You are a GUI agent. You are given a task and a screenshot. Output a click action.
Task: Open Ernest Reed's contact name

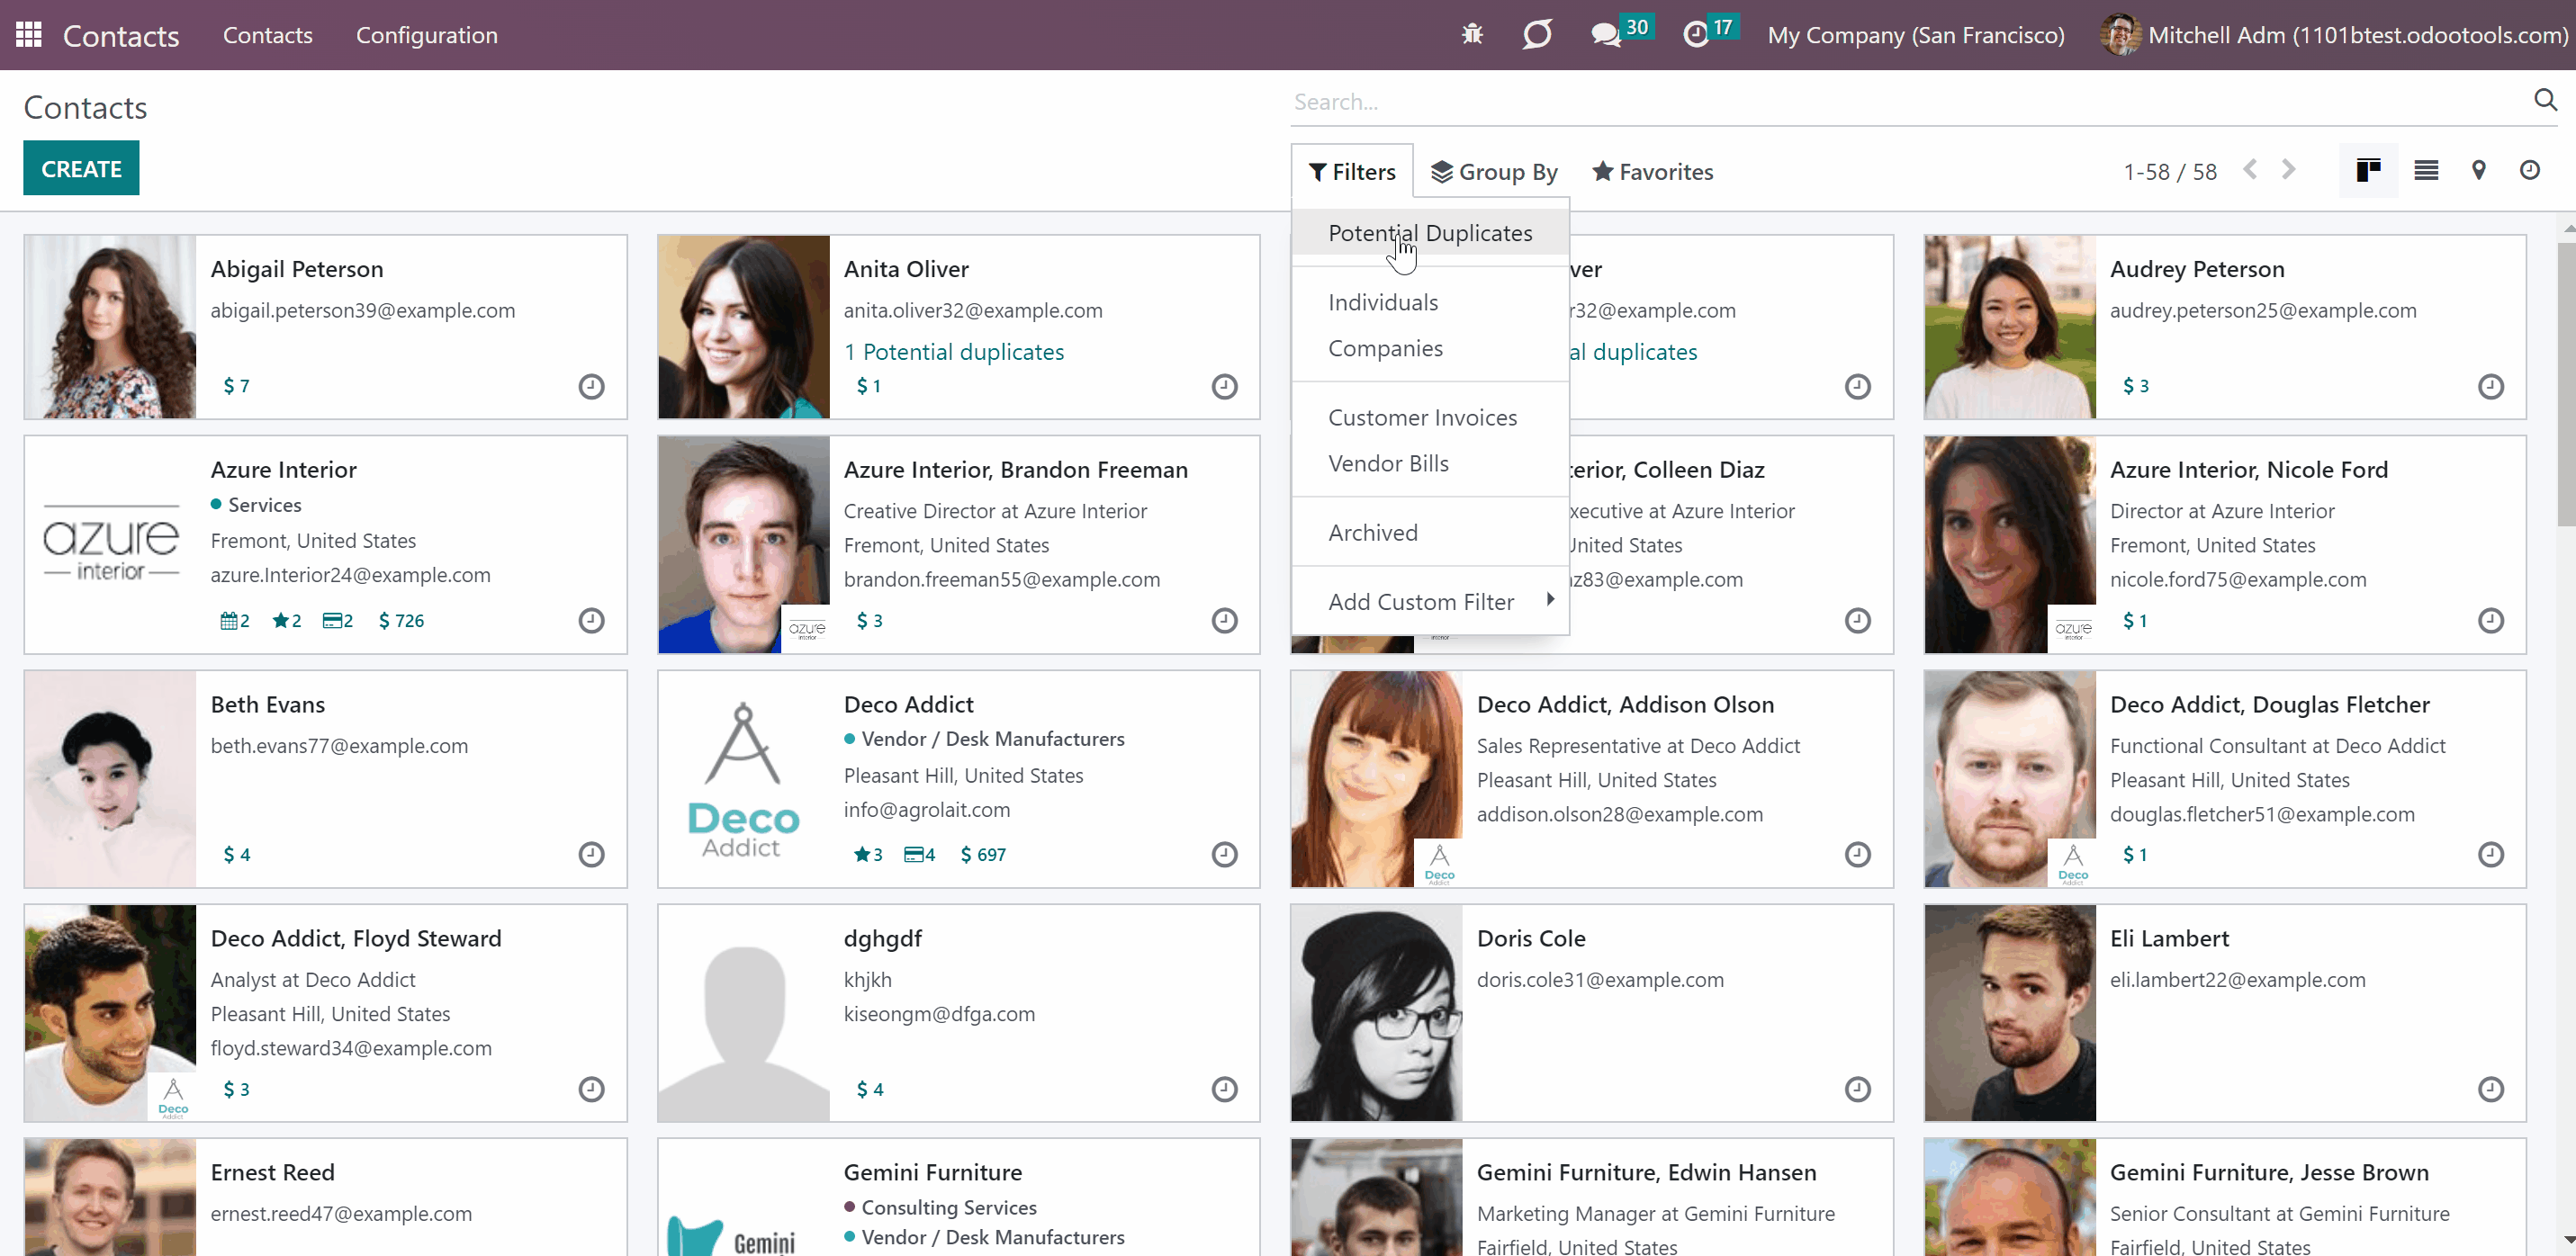click(272, 1172)
